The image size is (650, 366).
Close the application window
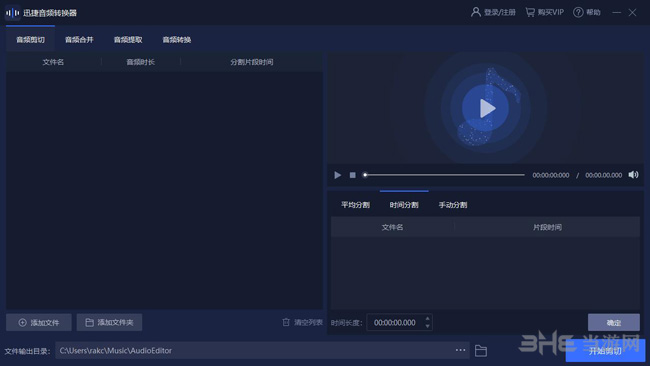coord(632,12)
